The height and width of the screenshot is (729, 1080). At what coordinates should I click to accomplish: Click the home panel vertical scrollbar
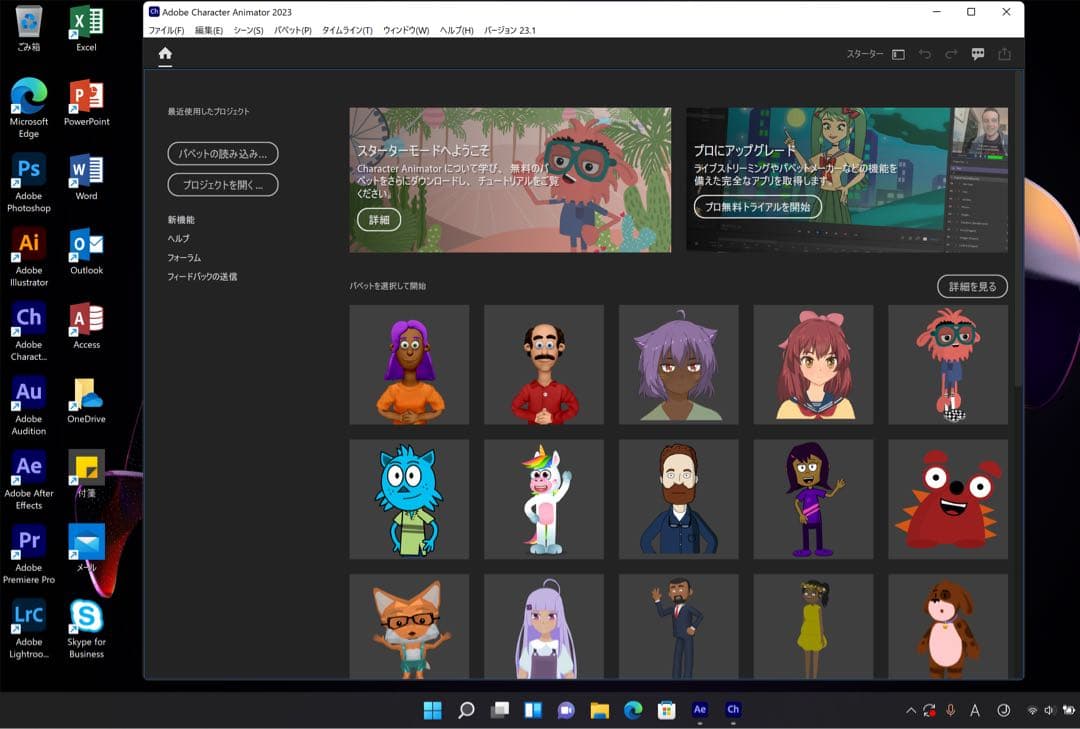point(1017,227)
